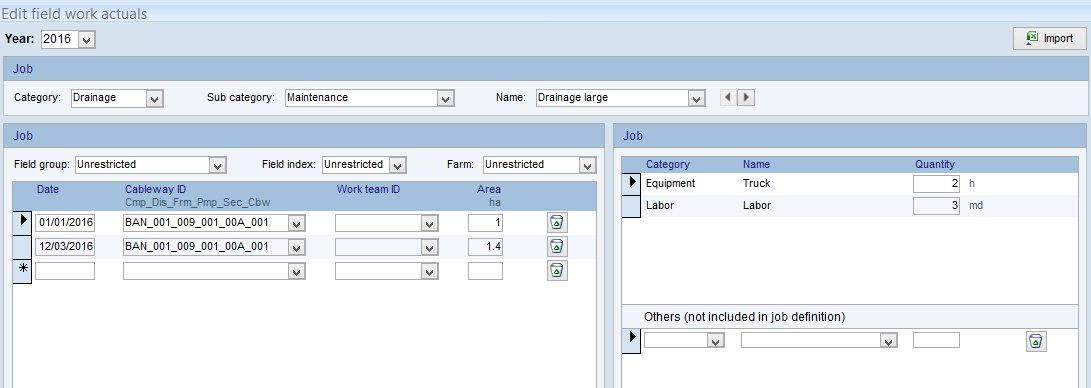1091x388 pixels.
Task: Edit the date field 12/03/2016
Action: pyautogui.click(x=65, y=247)
